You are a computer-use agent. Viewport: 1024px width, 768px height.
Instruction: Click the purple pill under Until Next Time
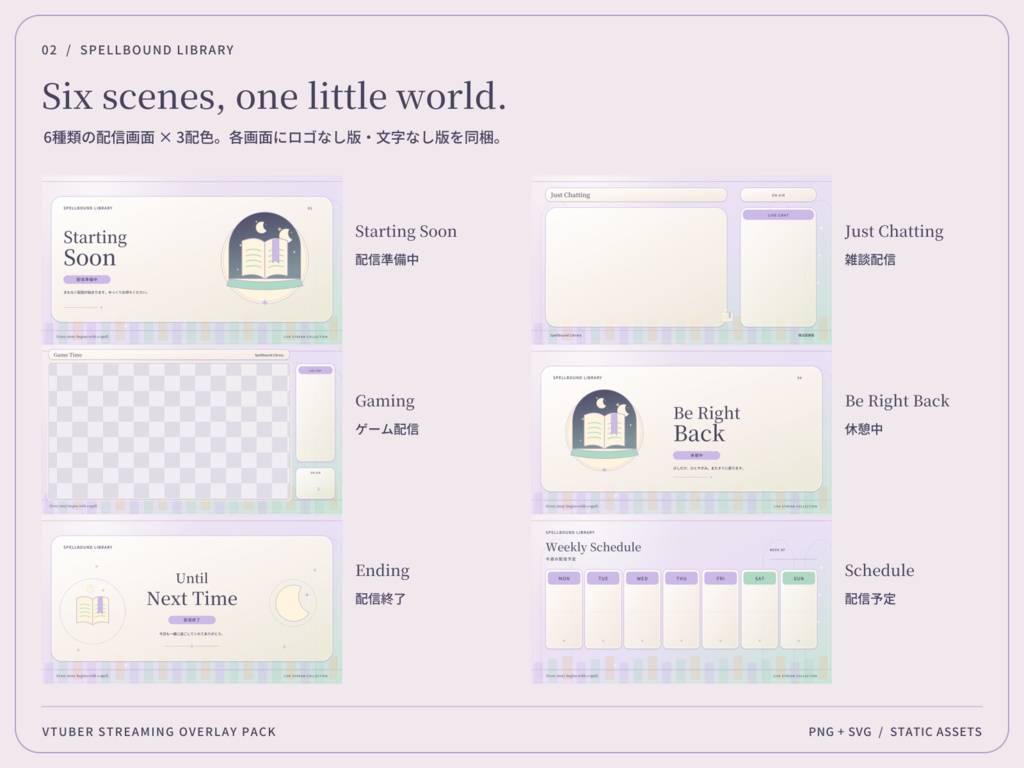pos(192,620)
